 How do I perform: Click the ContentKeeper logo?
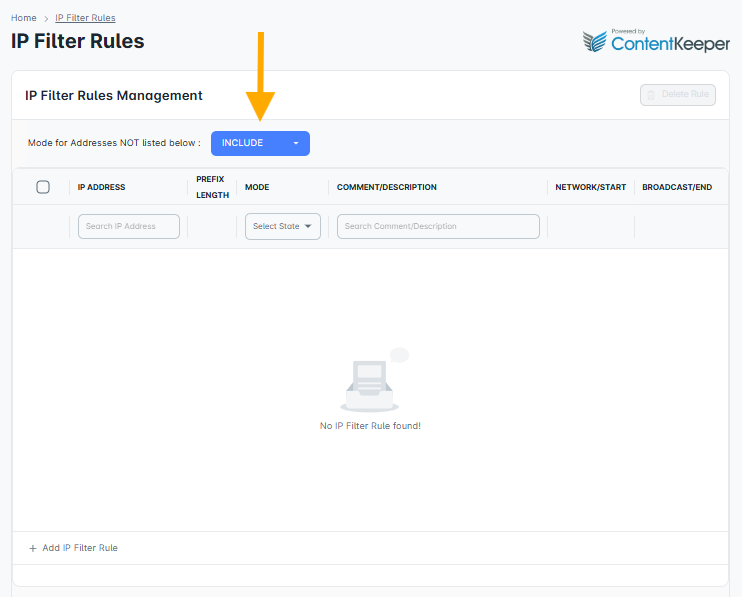tap(656, 42)
